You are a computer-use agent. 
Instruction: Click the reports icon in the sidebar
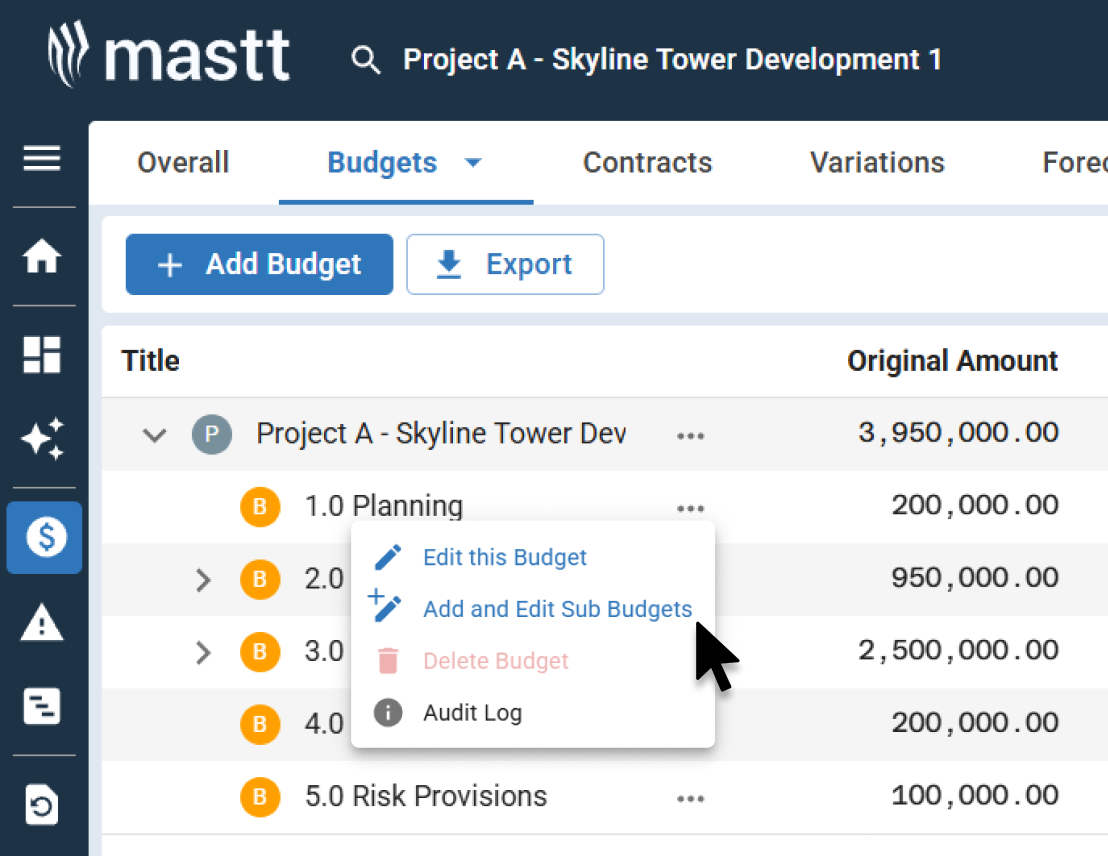[x=44, y=706]
